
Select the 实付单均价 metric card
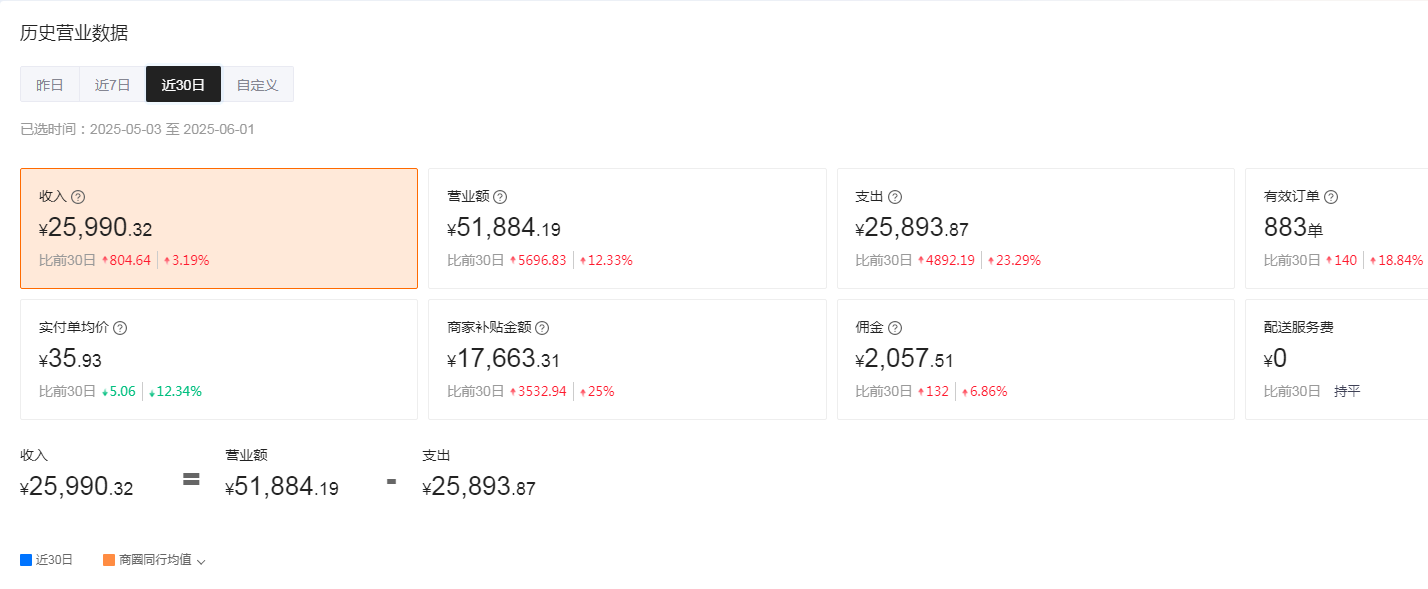click(218, 359)
